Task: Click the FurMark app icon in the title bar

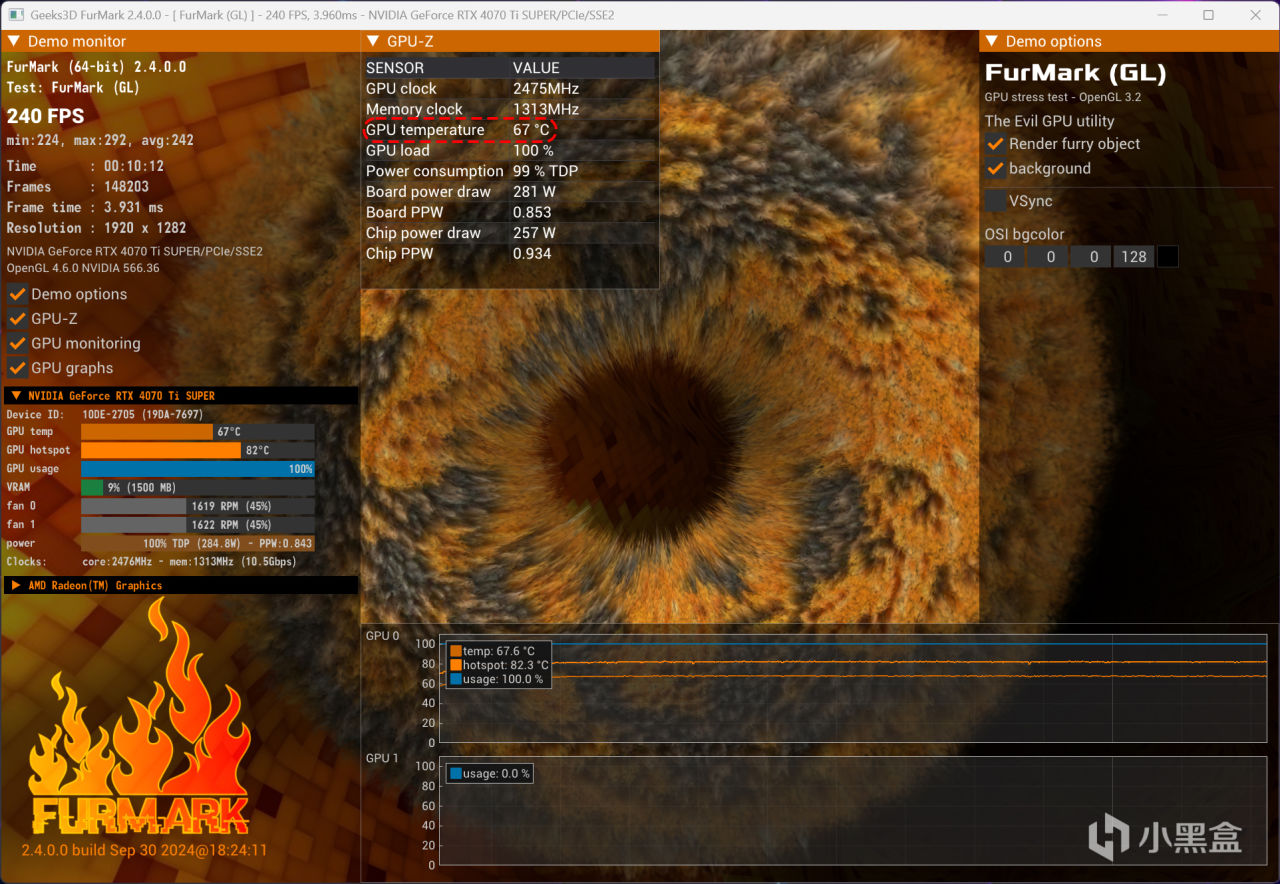Action: (16, 15)
